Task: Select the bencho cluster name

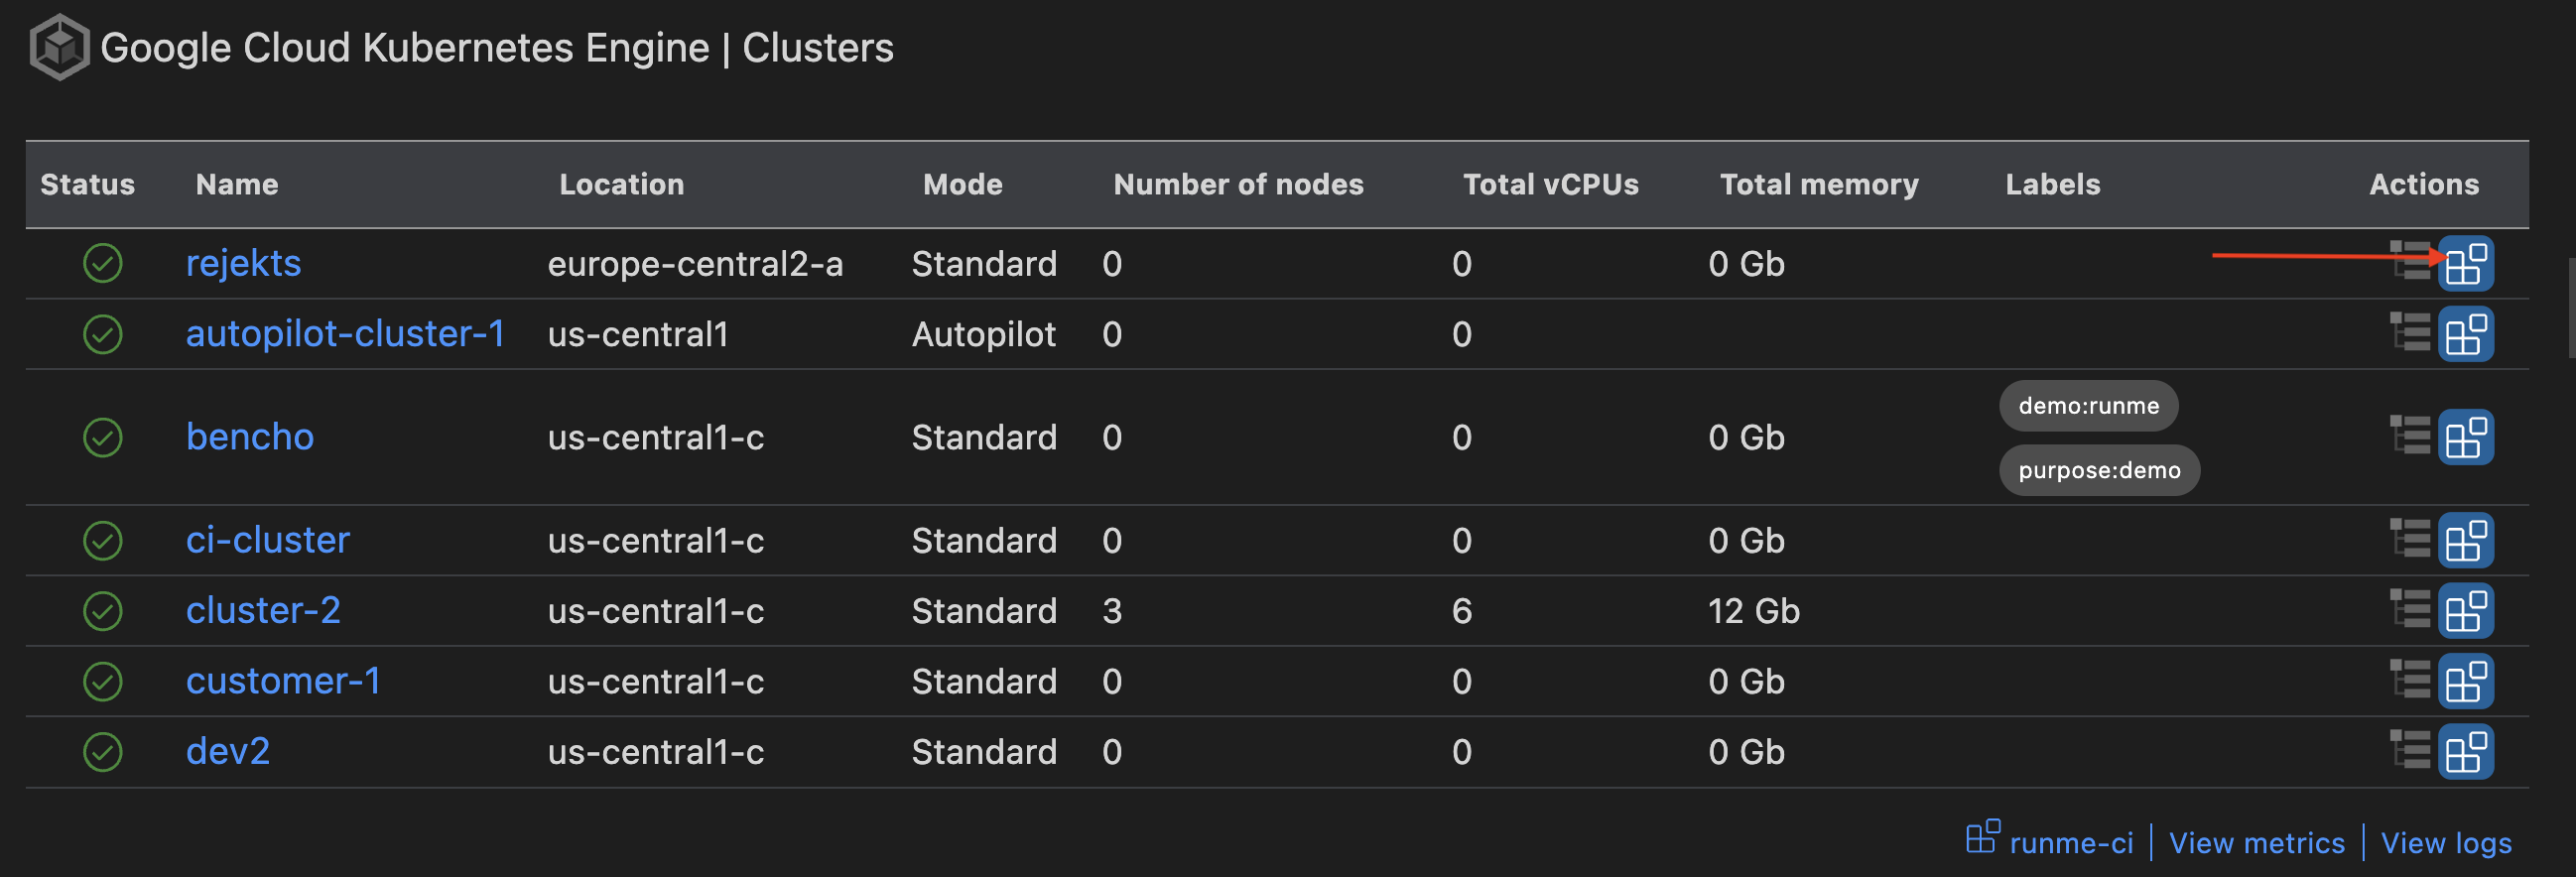Action: (250, 437)
